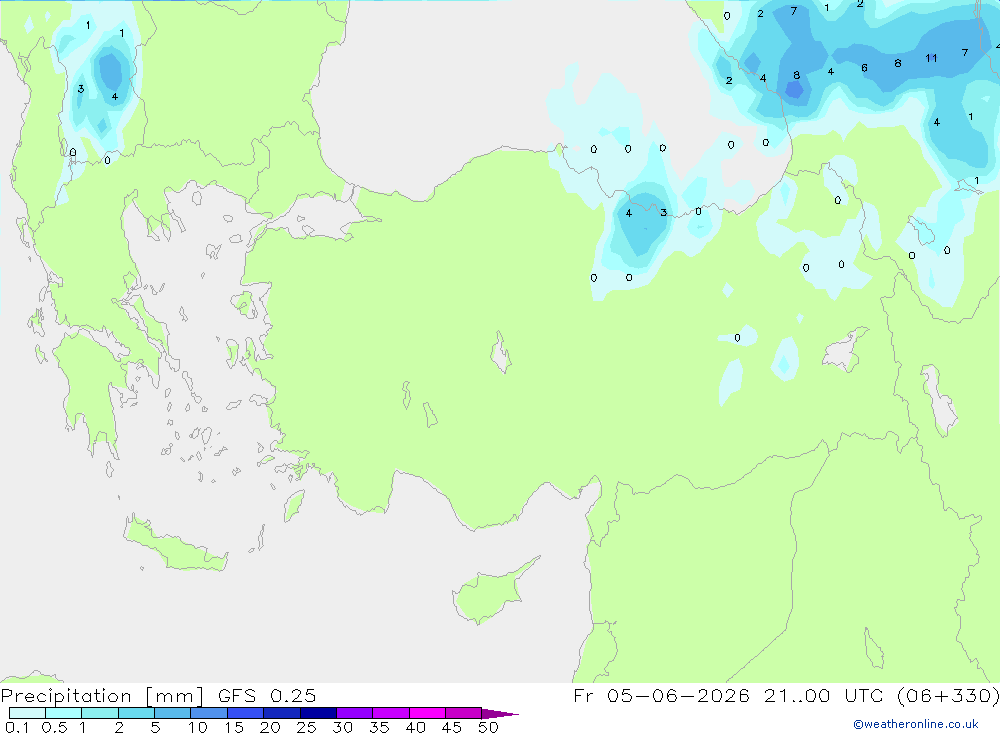Click the Fr 05-06-2026 date text
Image resolution: width=1000 pixels, height=733 pixels.
click(x=661, y=695)
